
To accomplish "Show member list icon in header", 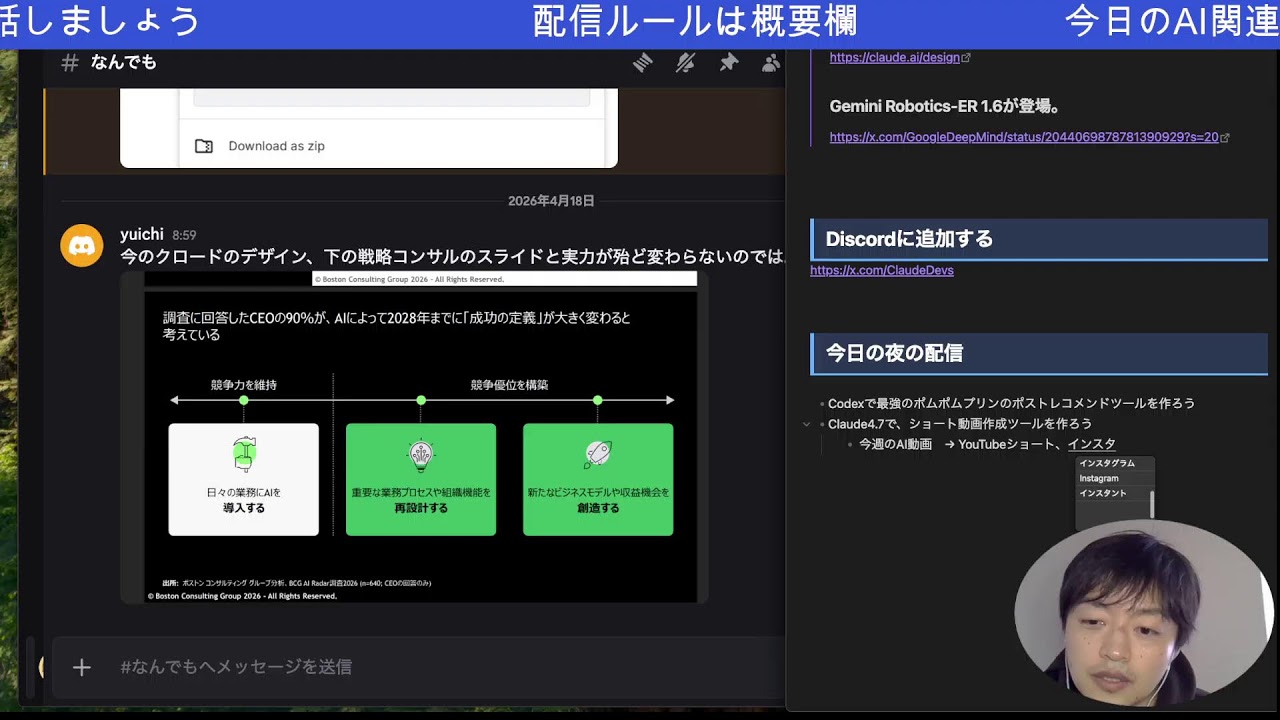I will [x=771, y=63].
